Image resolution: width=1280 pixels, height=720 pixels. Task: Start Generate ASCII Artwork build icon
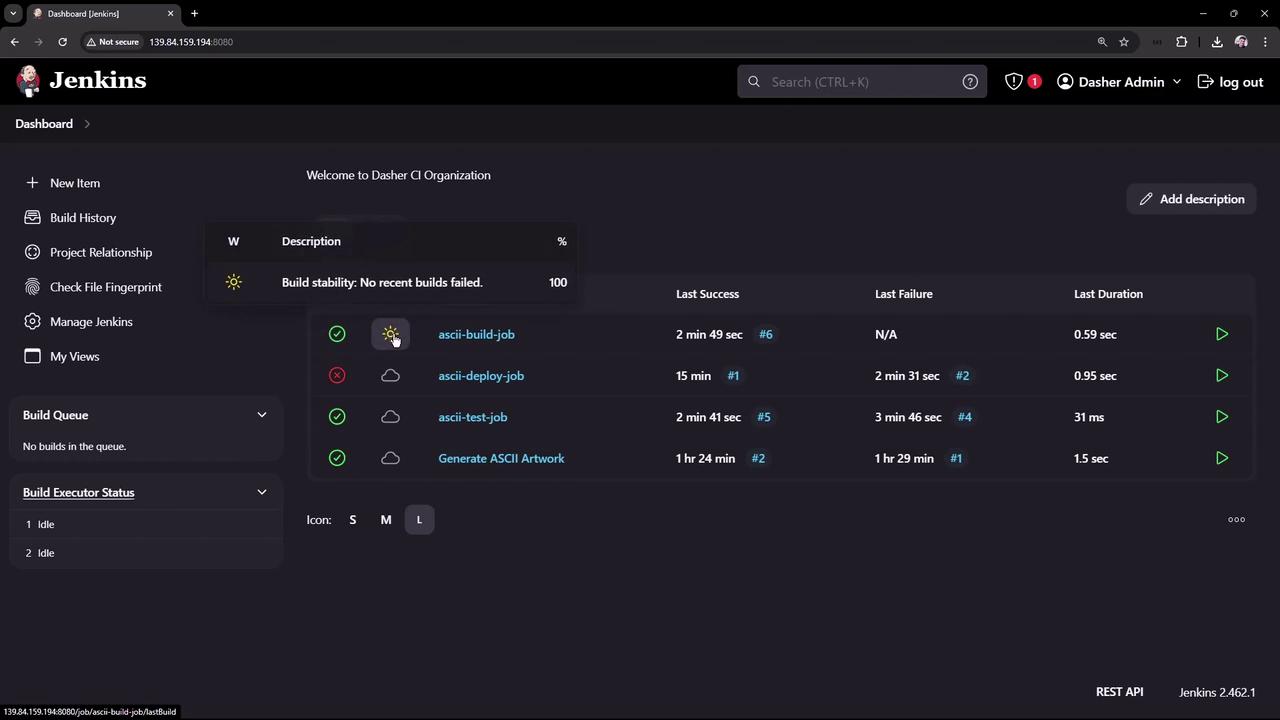tap(1221, 458)
